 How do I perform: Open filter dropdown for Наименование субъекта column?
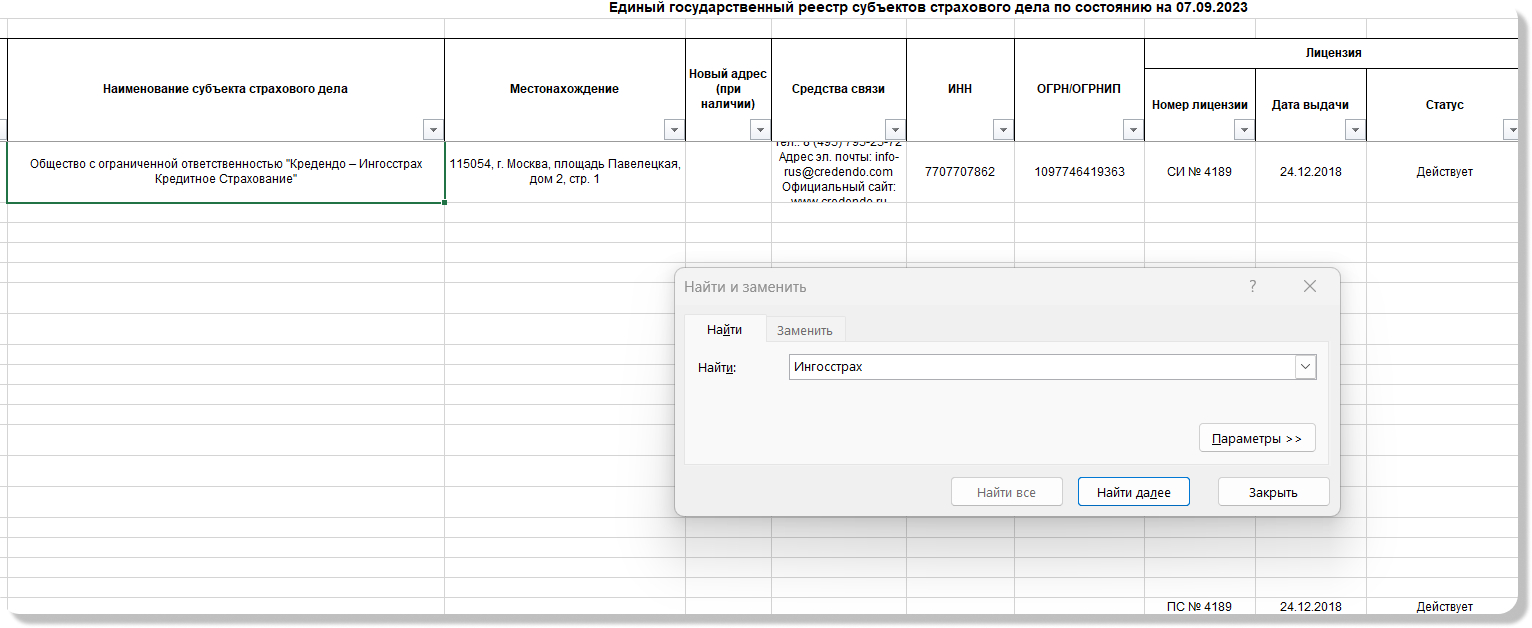click(x=433, y=130)
